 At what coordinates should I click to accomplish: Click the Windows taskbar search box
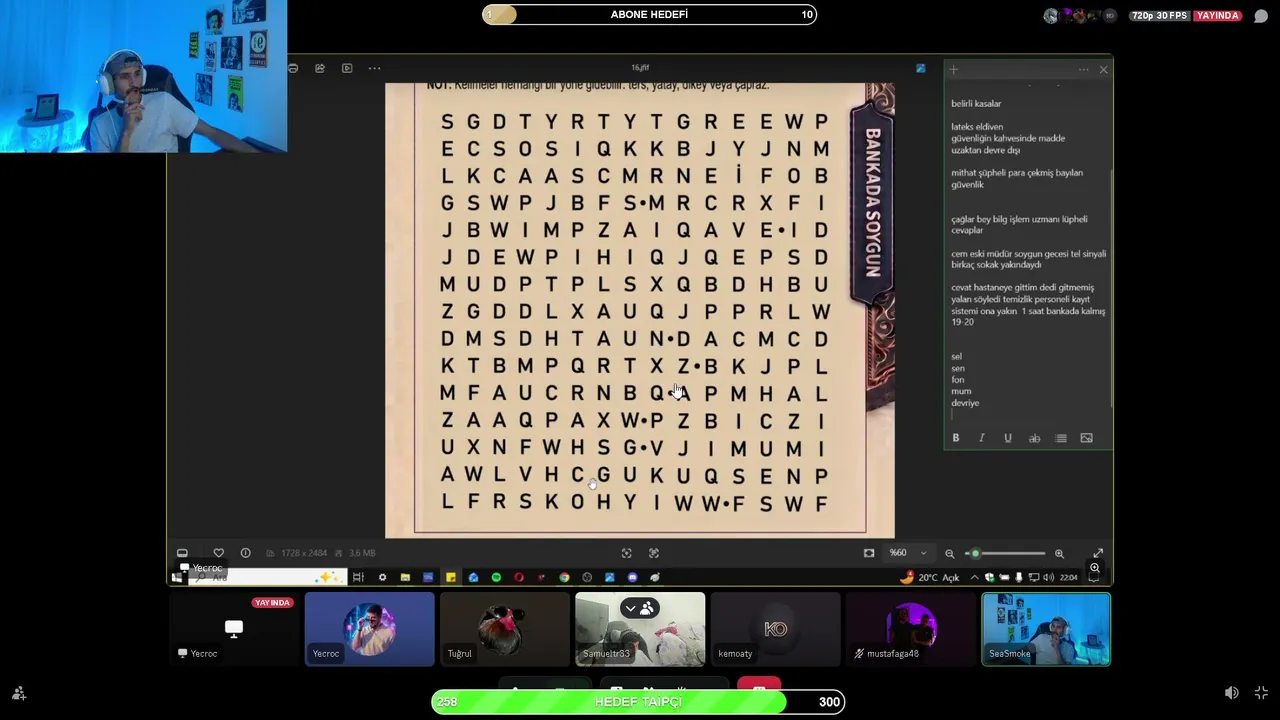(x=268, y=577)
